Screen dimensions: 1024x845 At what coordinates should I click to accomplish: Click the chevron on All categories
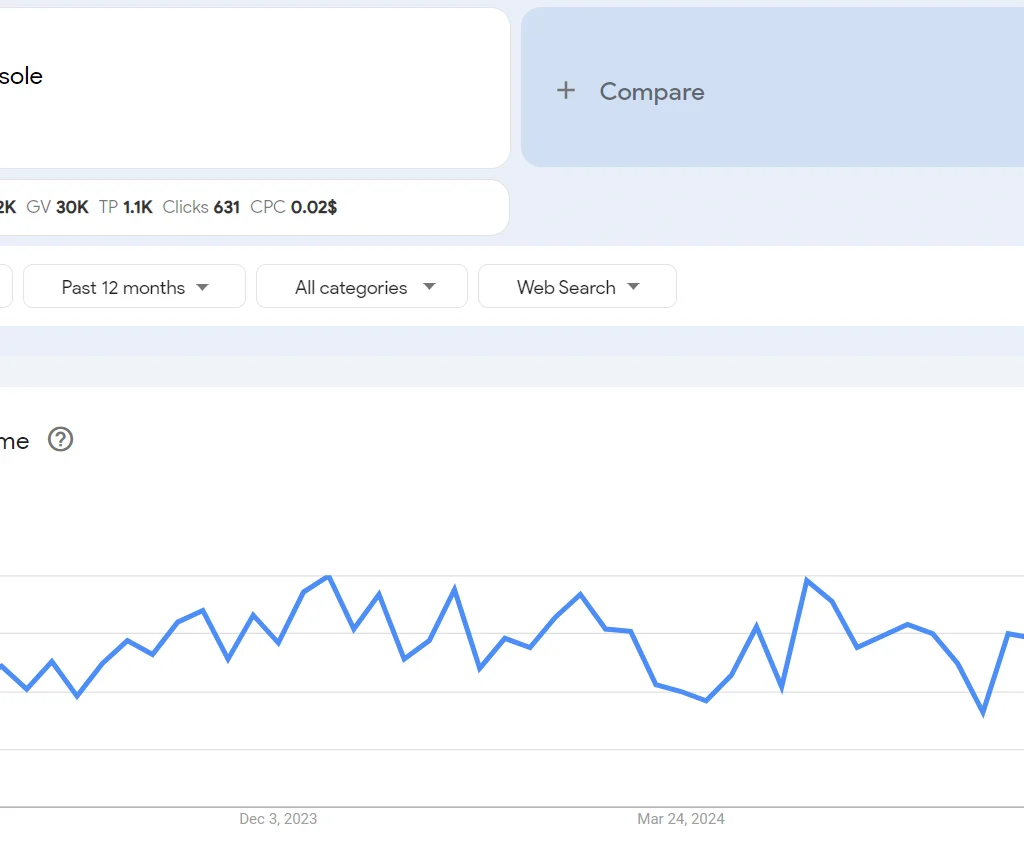click(x=430, y=286)
